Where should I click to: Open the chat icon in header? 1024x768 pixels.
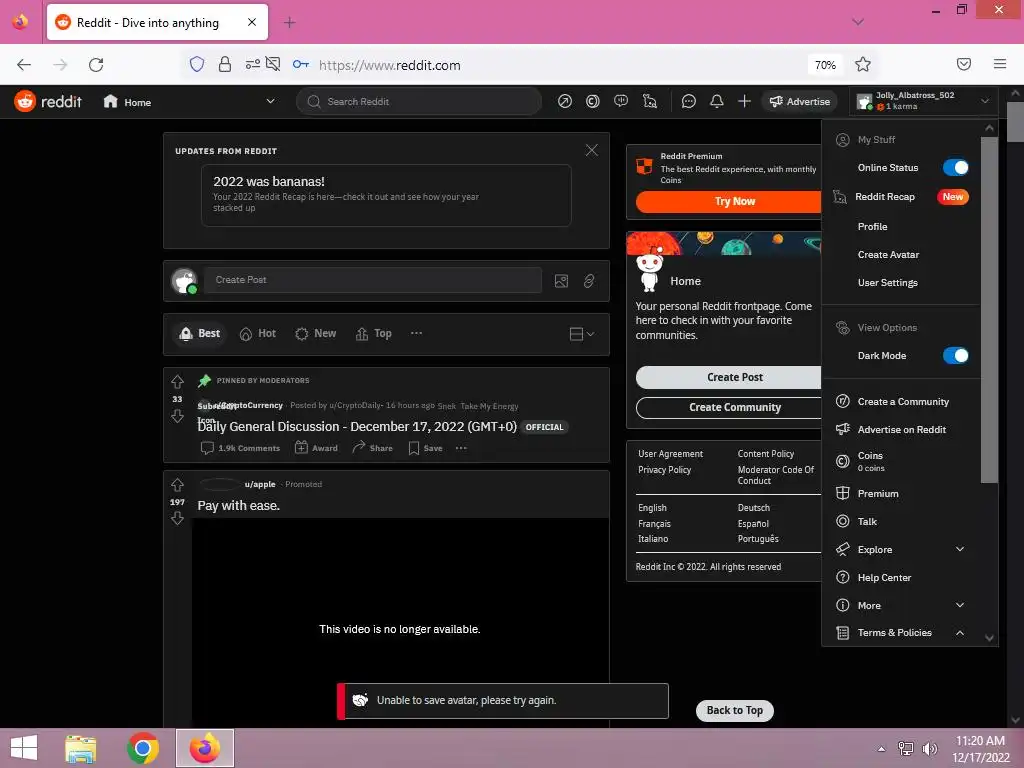click(x=688, y=101)
